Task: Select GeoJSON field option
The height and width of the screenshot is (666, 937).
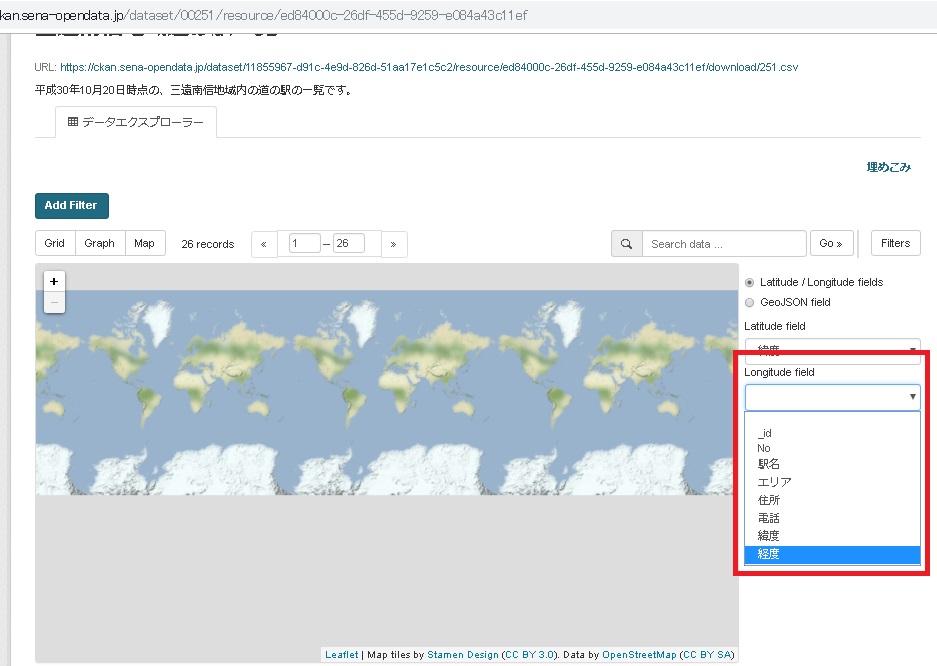Action: (x=750, y=302)
